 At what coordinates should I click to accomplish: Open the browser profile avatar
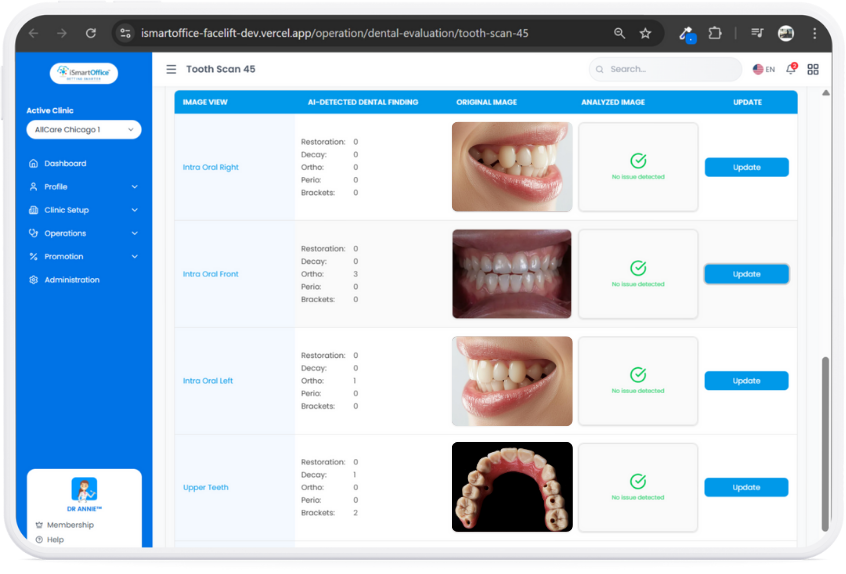786,33
